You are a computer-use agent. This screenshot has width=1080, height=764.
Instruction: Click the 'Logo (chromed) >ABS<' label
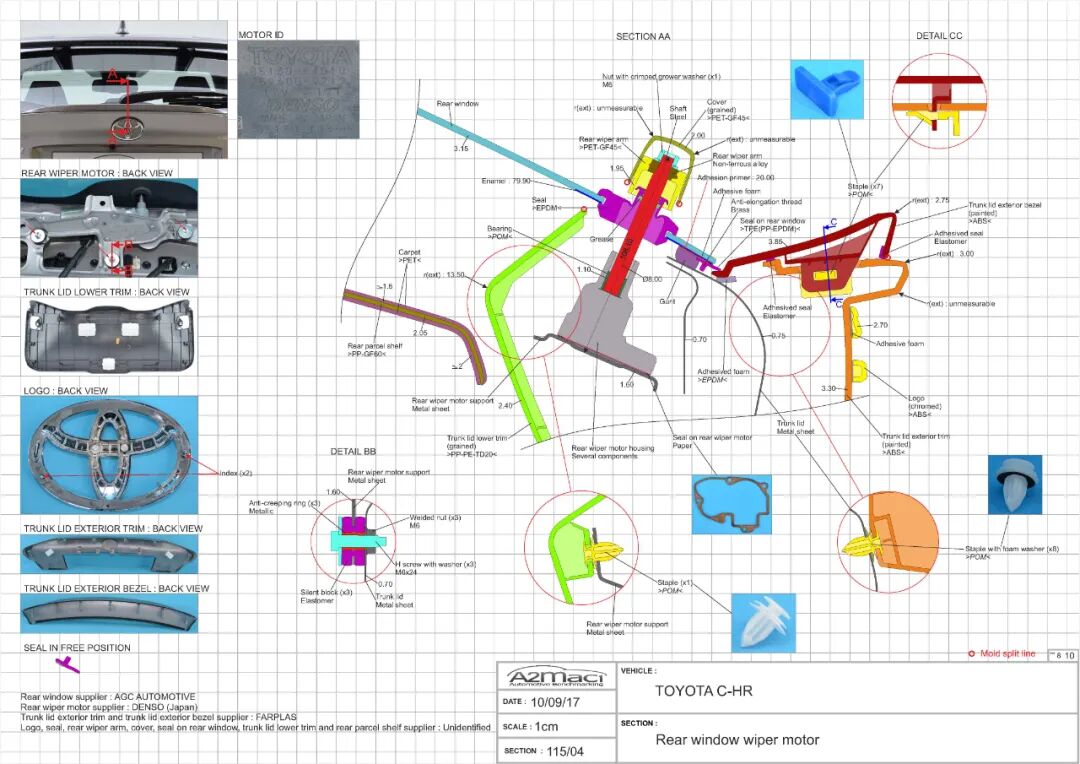point(924,406)
